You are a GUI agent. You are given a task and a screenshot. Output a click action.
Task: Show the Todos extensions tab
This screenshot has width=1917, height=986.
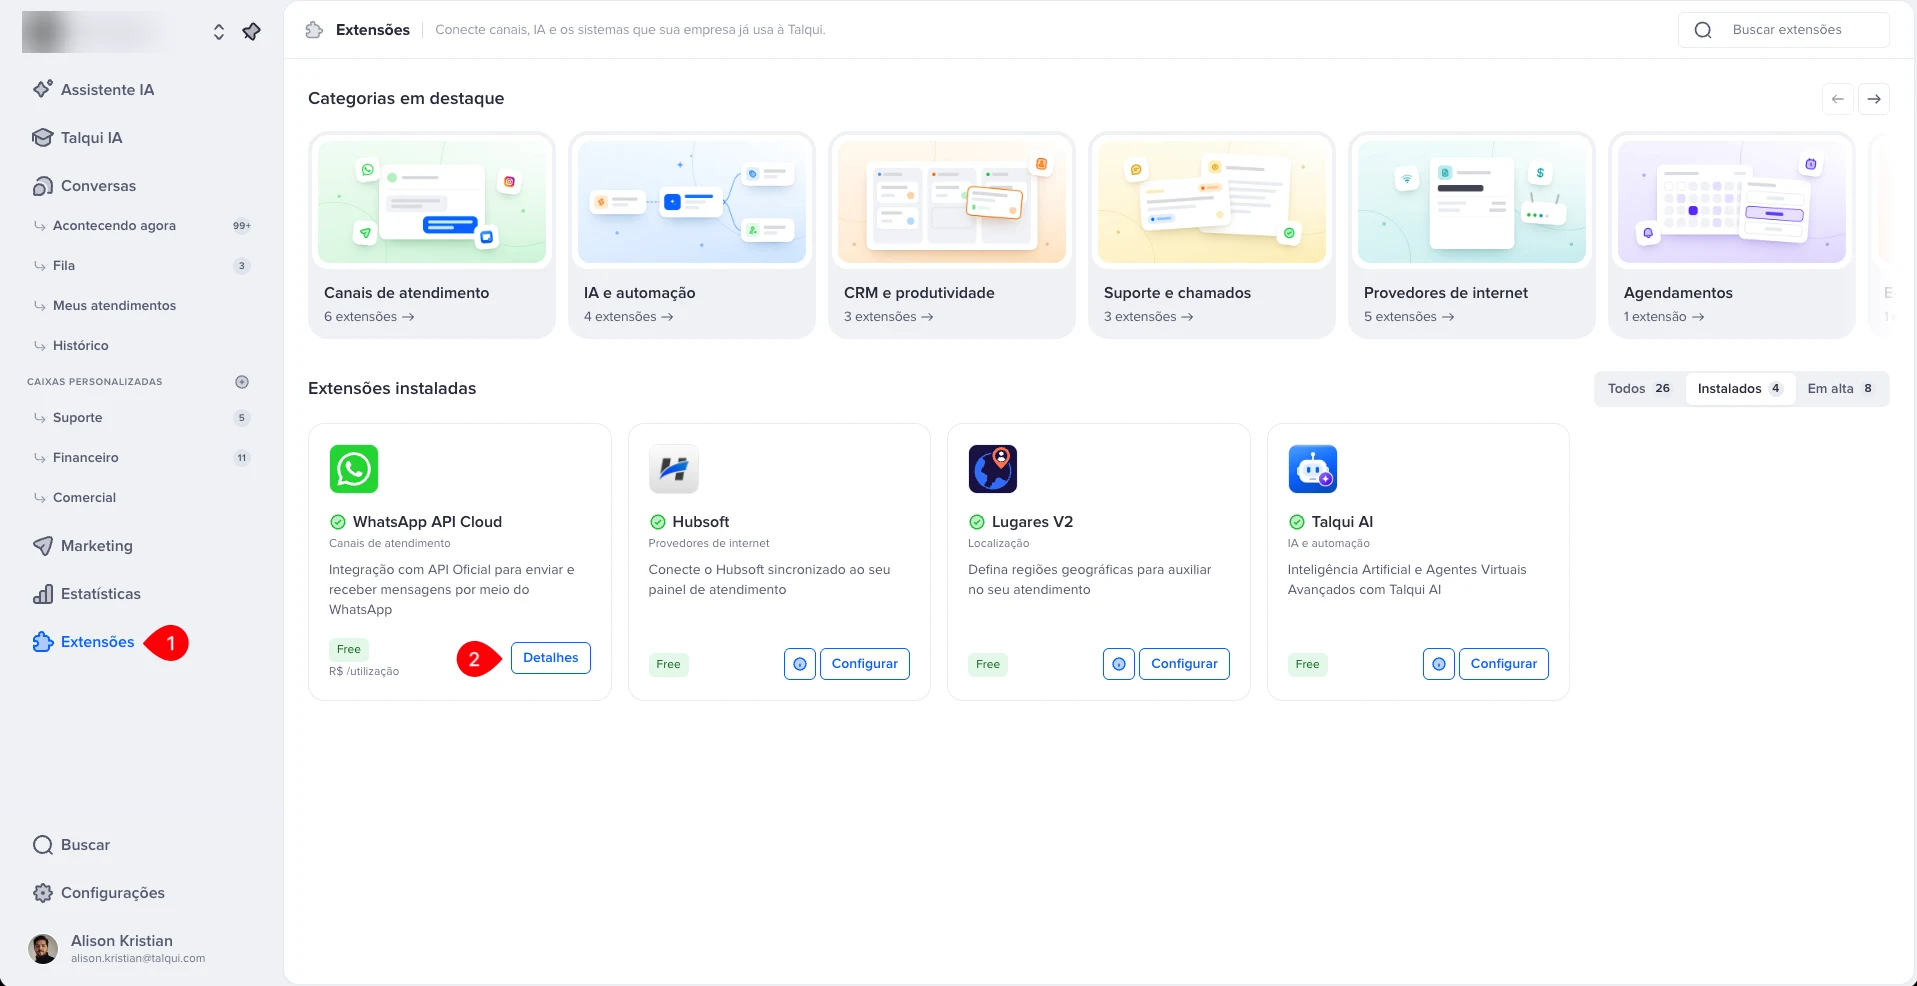pyautogui.click(x=1638, y=389)
